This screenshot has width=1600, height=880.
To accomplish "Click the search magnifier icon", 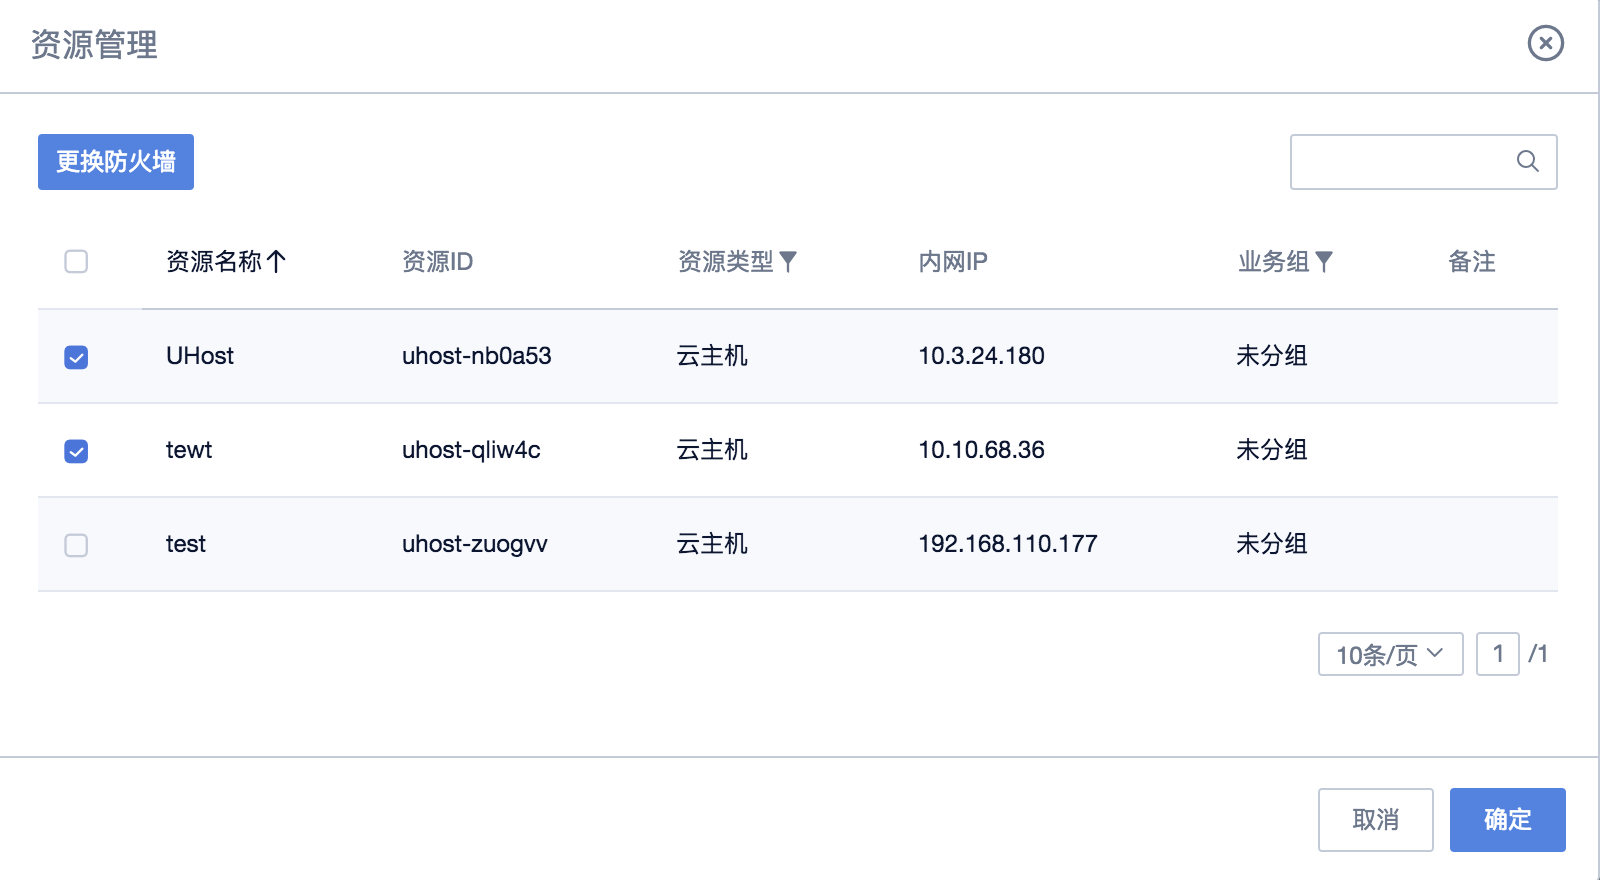I will (x=1527, y=161).
